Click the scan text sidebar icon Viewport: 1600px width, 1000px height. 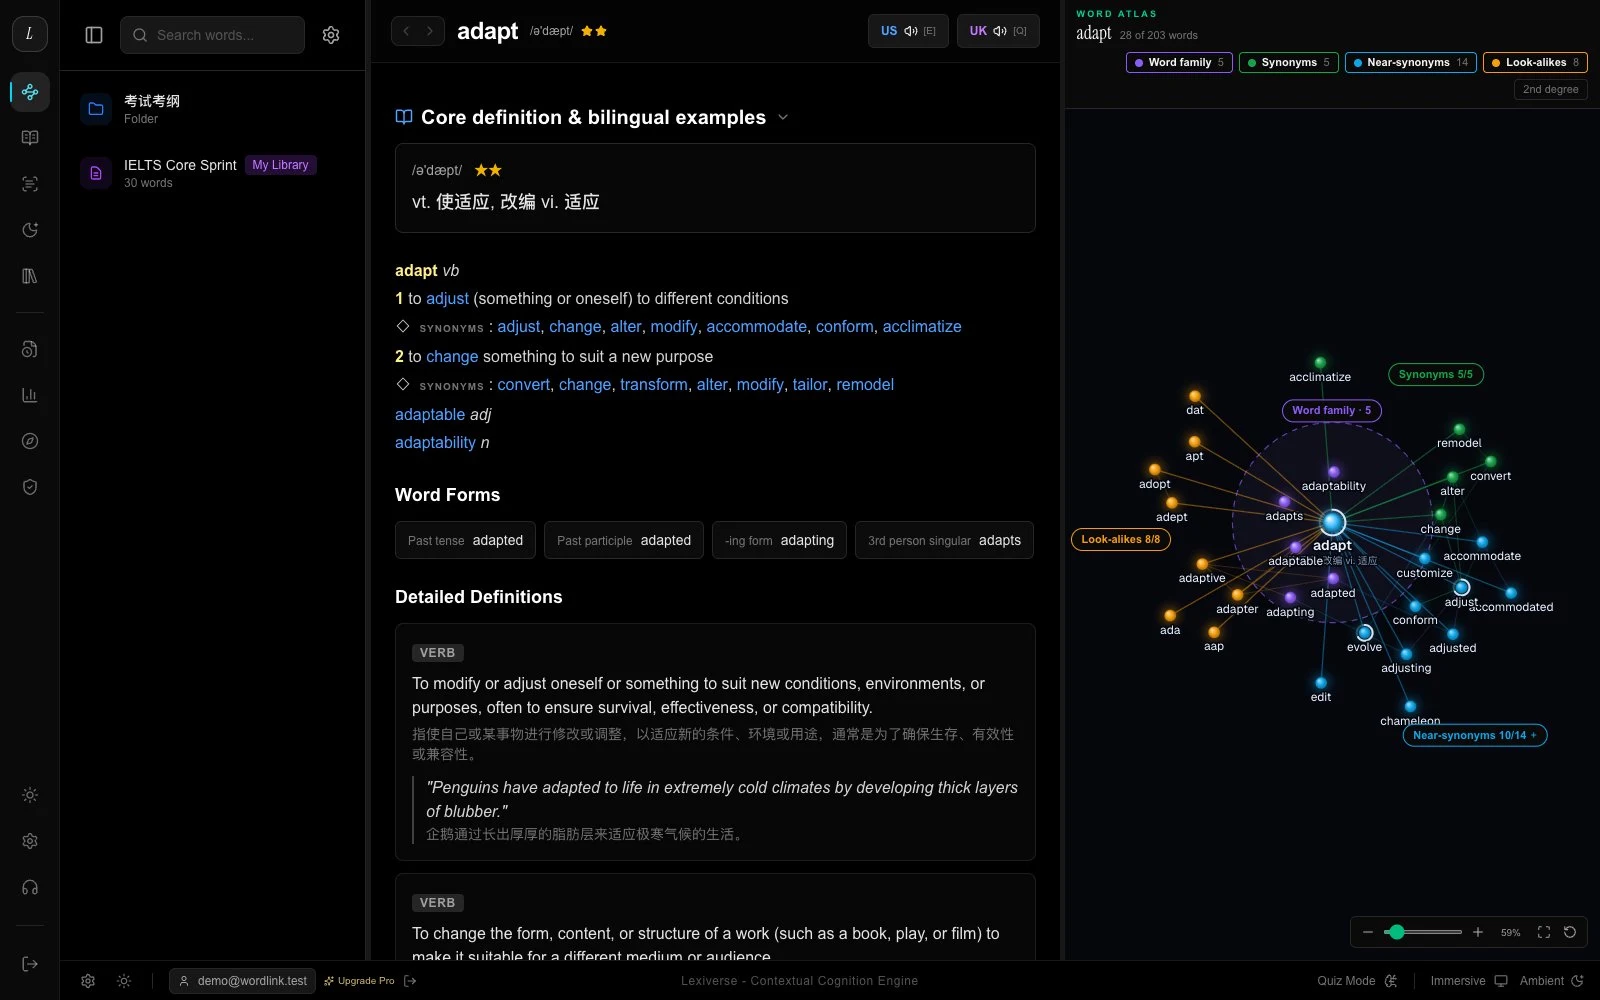(30, 184)
